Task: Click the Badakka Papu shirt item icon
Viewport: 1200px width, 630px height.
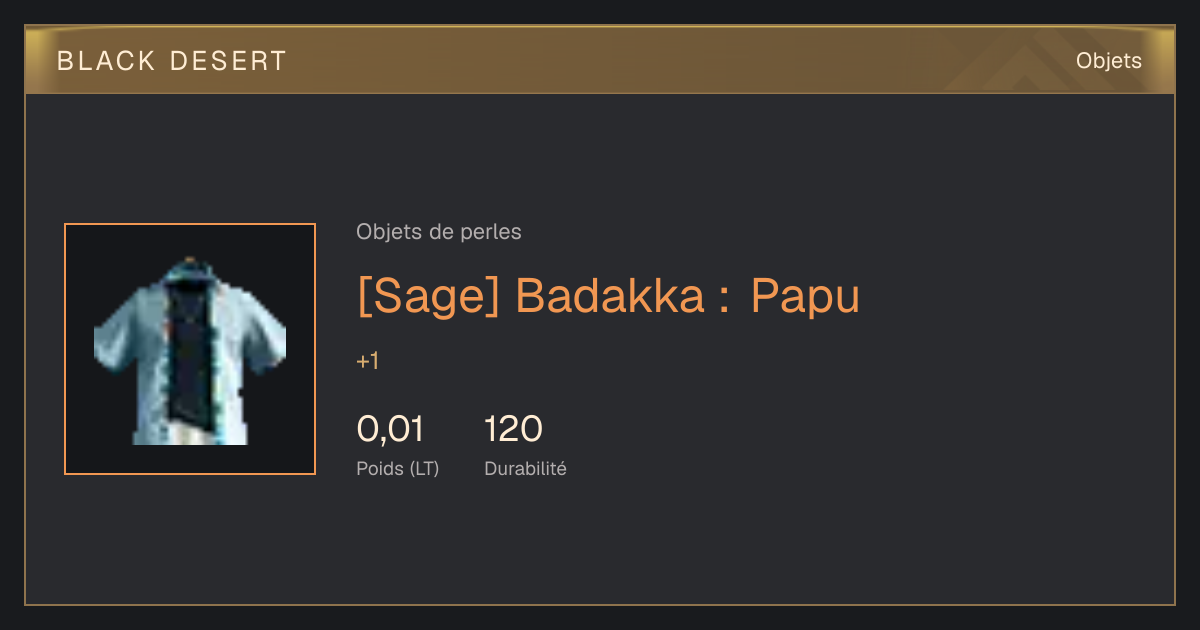Action: tap(190, 350)
